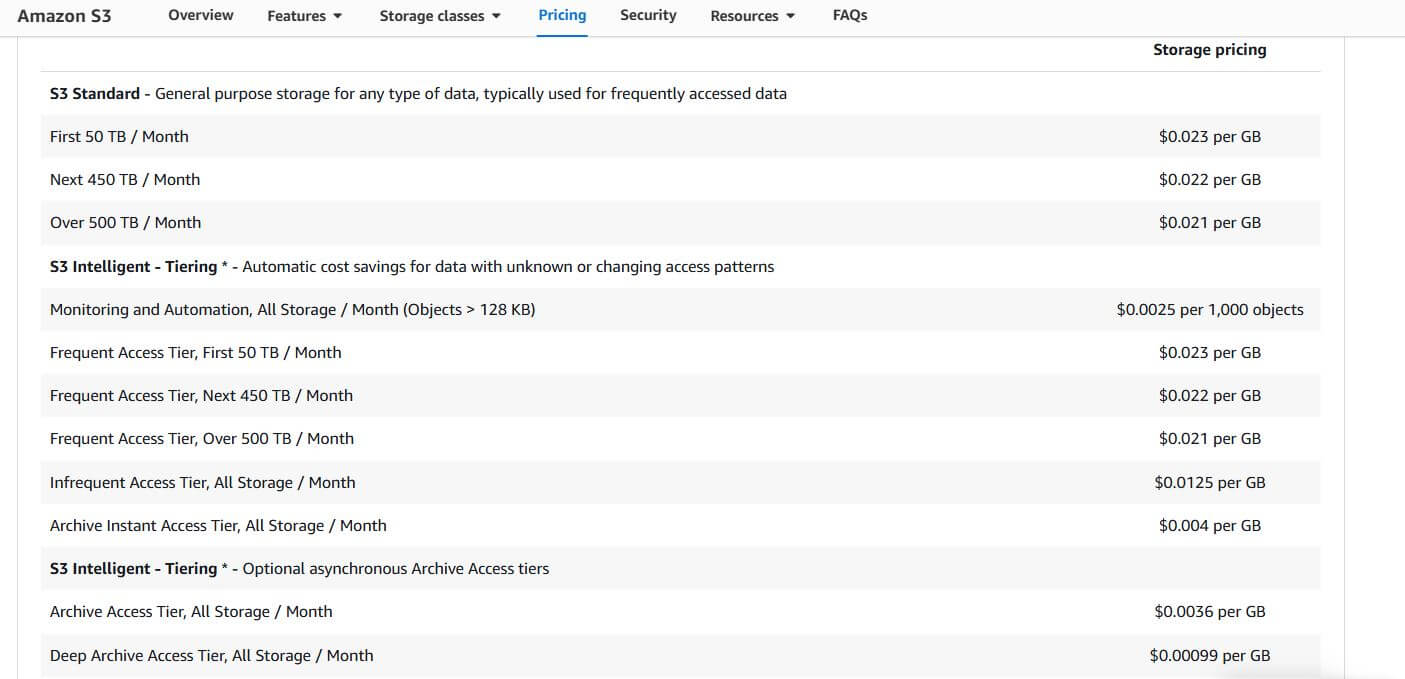Select the S3 Standard section heading

tap(95, 94)
